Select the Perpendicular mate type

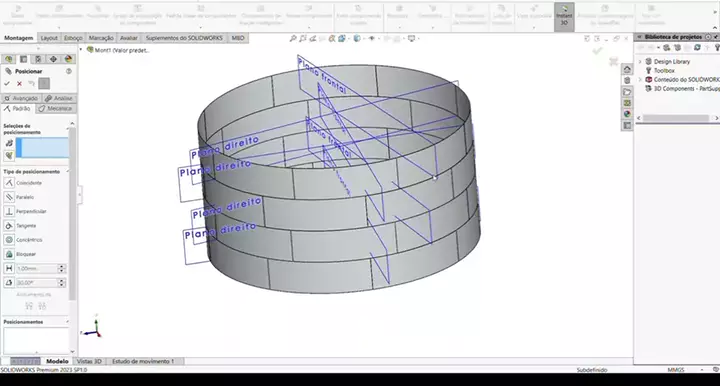(9, 211)
